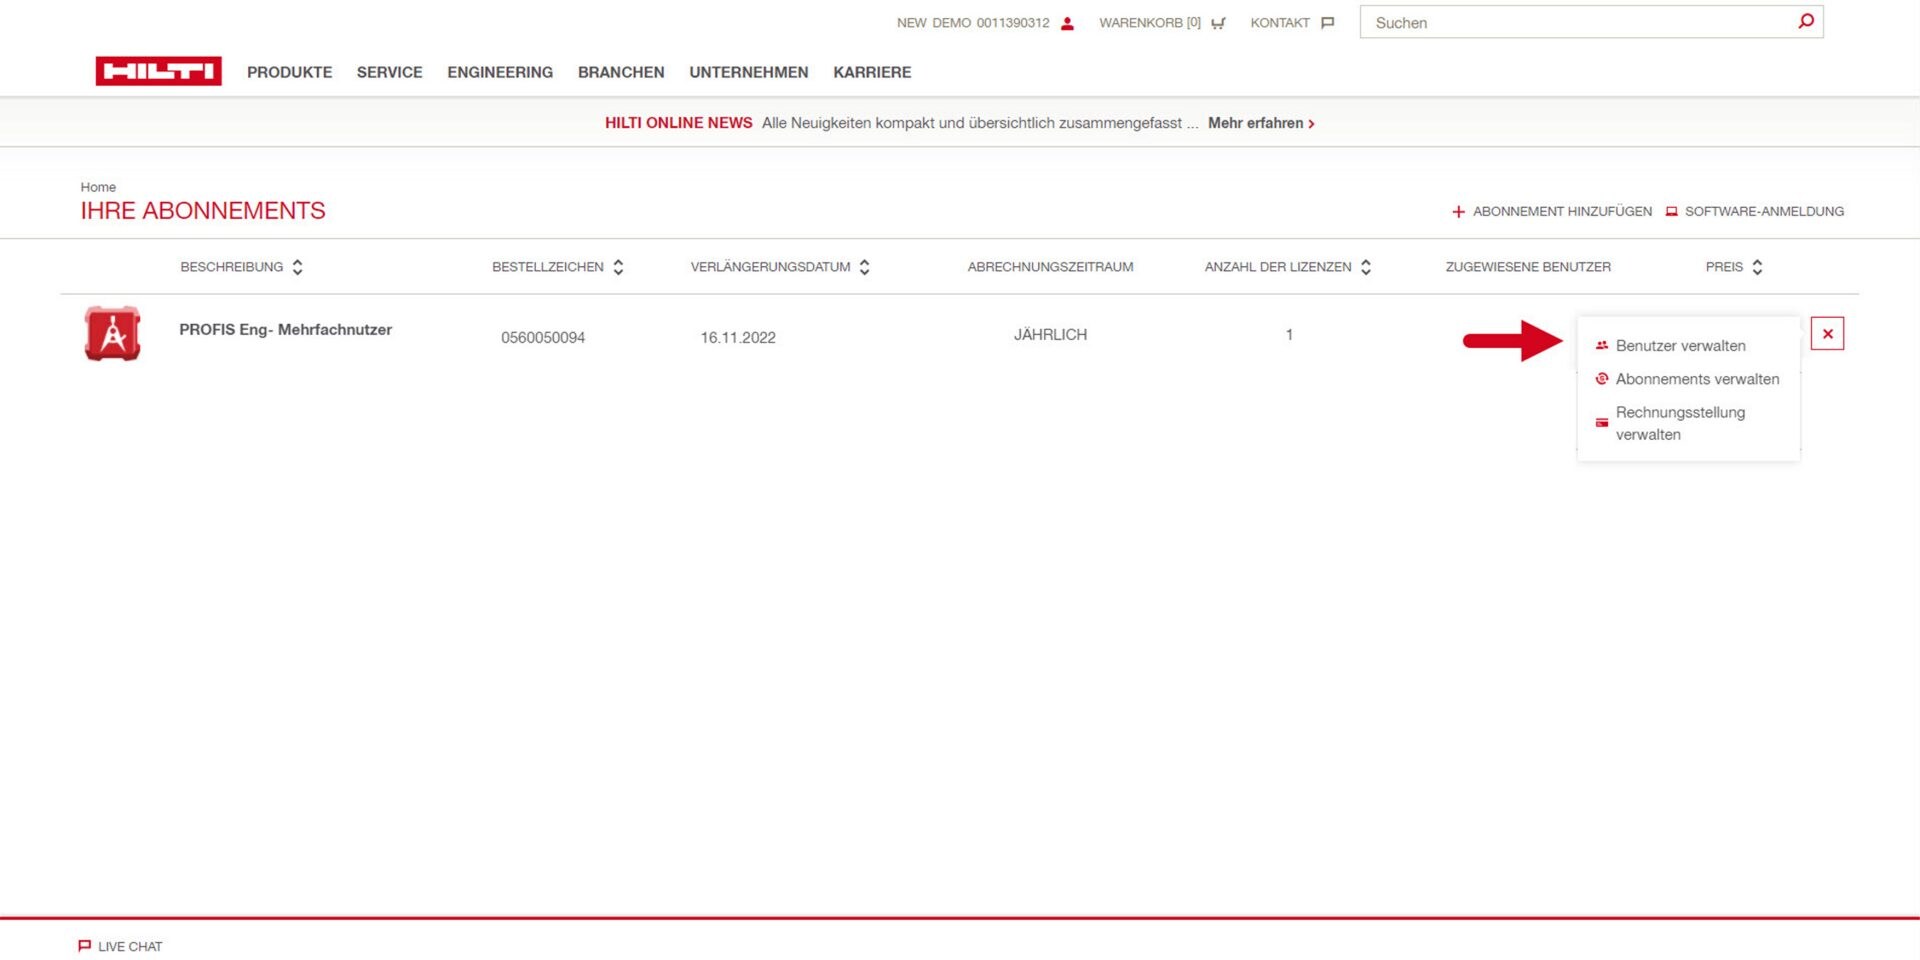Click the Home breadcrumb link
The height and width of the screenshot is (960, 1920).
click(x=98, y=187)
